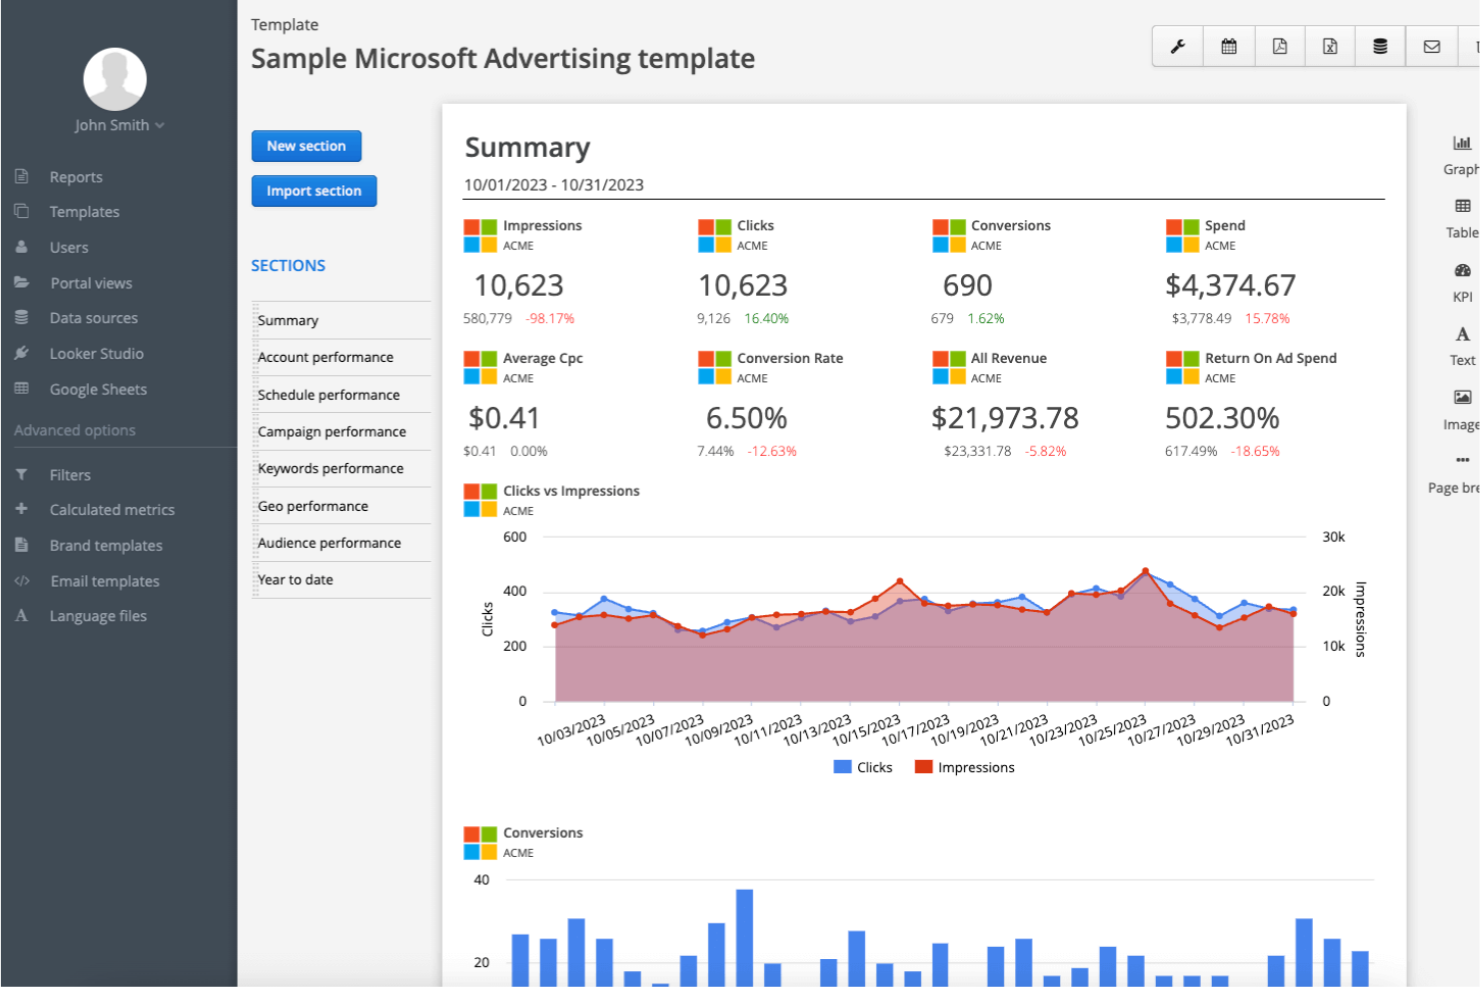Collapse the SECTIONS list
1480x987 pixels.
[288, 265]
